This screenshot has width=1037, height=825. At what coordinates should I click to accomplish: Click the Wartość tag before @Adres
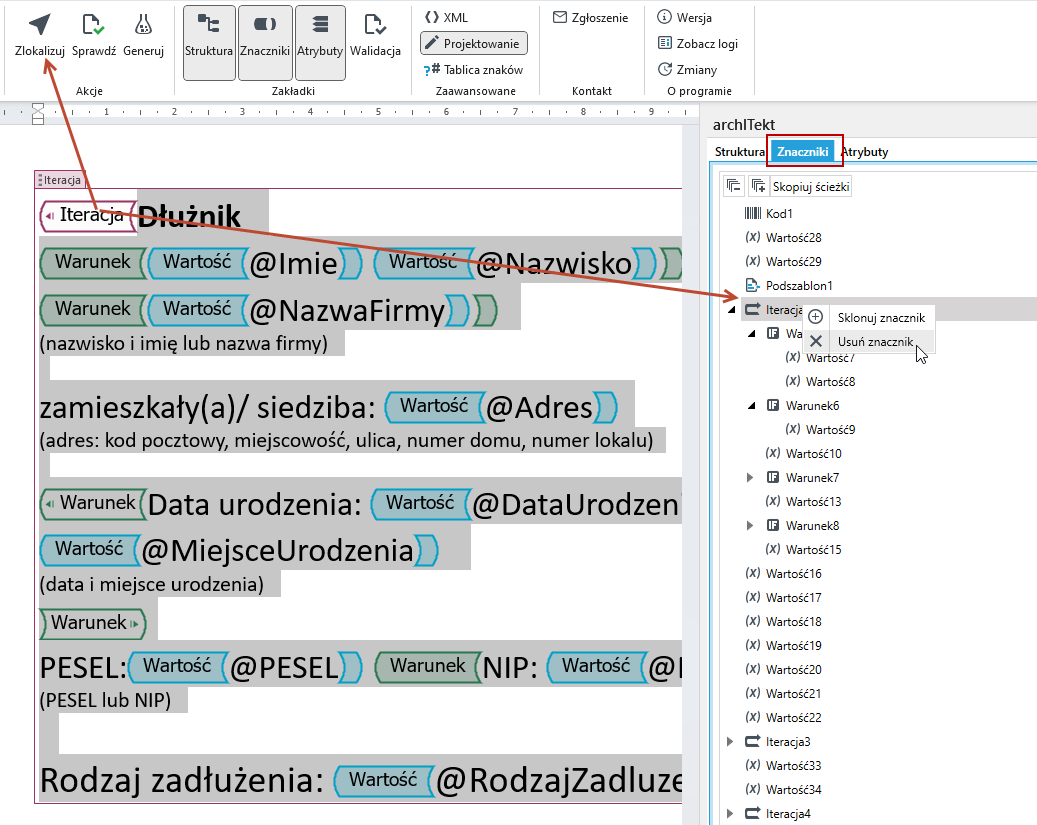[x=433, y=407]
